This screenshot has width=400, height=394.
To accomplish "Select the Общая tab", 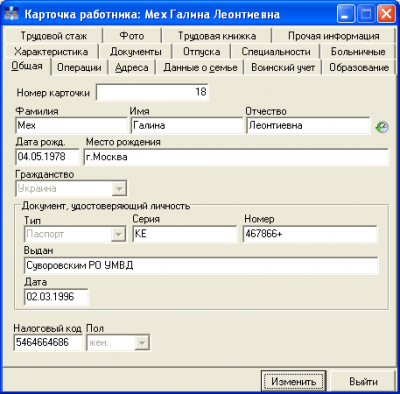I will click(x=27, y=66).
